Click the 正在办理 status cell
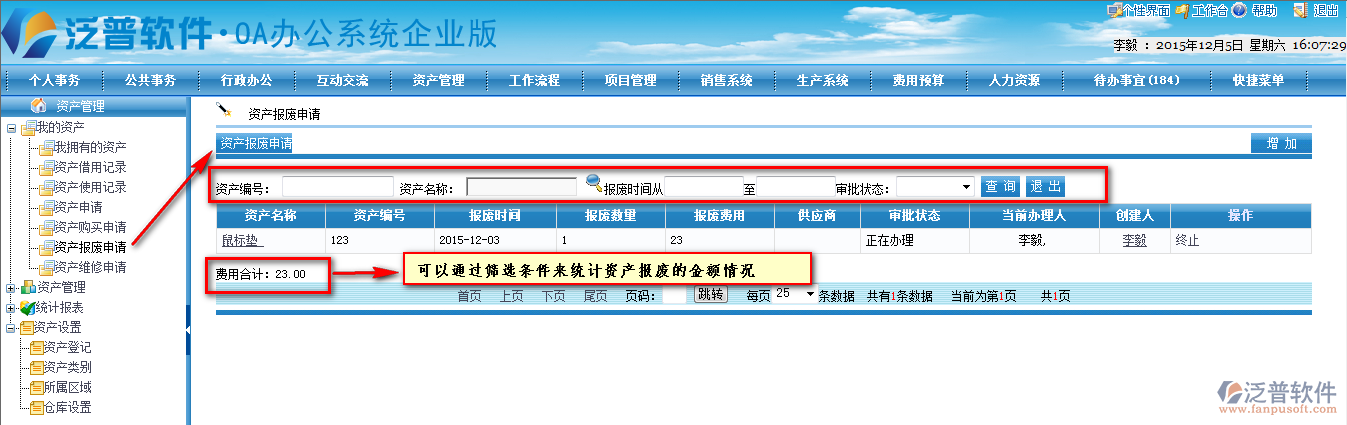 coord(914,241)
